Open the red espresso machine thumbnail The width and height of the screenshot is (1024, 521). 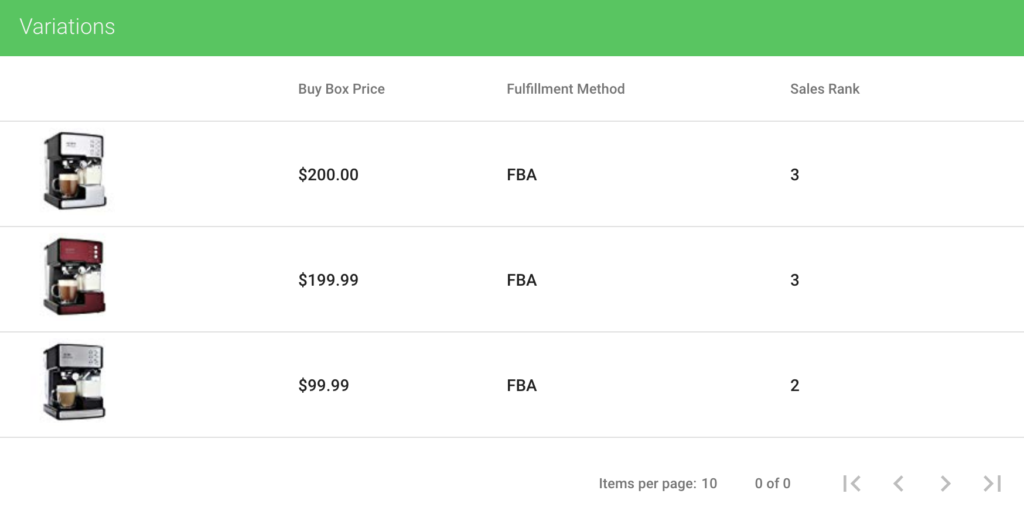(x=75, y=278)
